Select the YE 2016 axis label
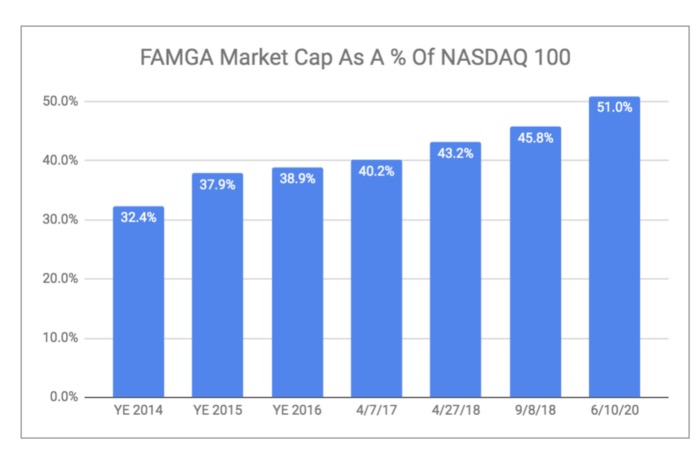 pyautogui.click(x=297, y=411)
